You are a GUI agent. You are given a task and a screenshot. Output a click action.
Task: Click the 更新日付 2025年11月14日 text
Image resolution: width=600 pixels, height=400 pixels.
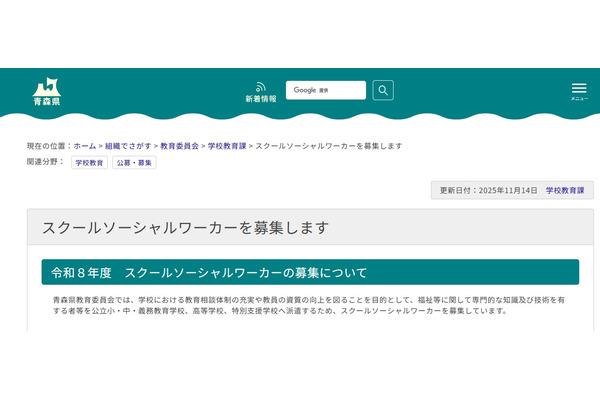point(489,189)
